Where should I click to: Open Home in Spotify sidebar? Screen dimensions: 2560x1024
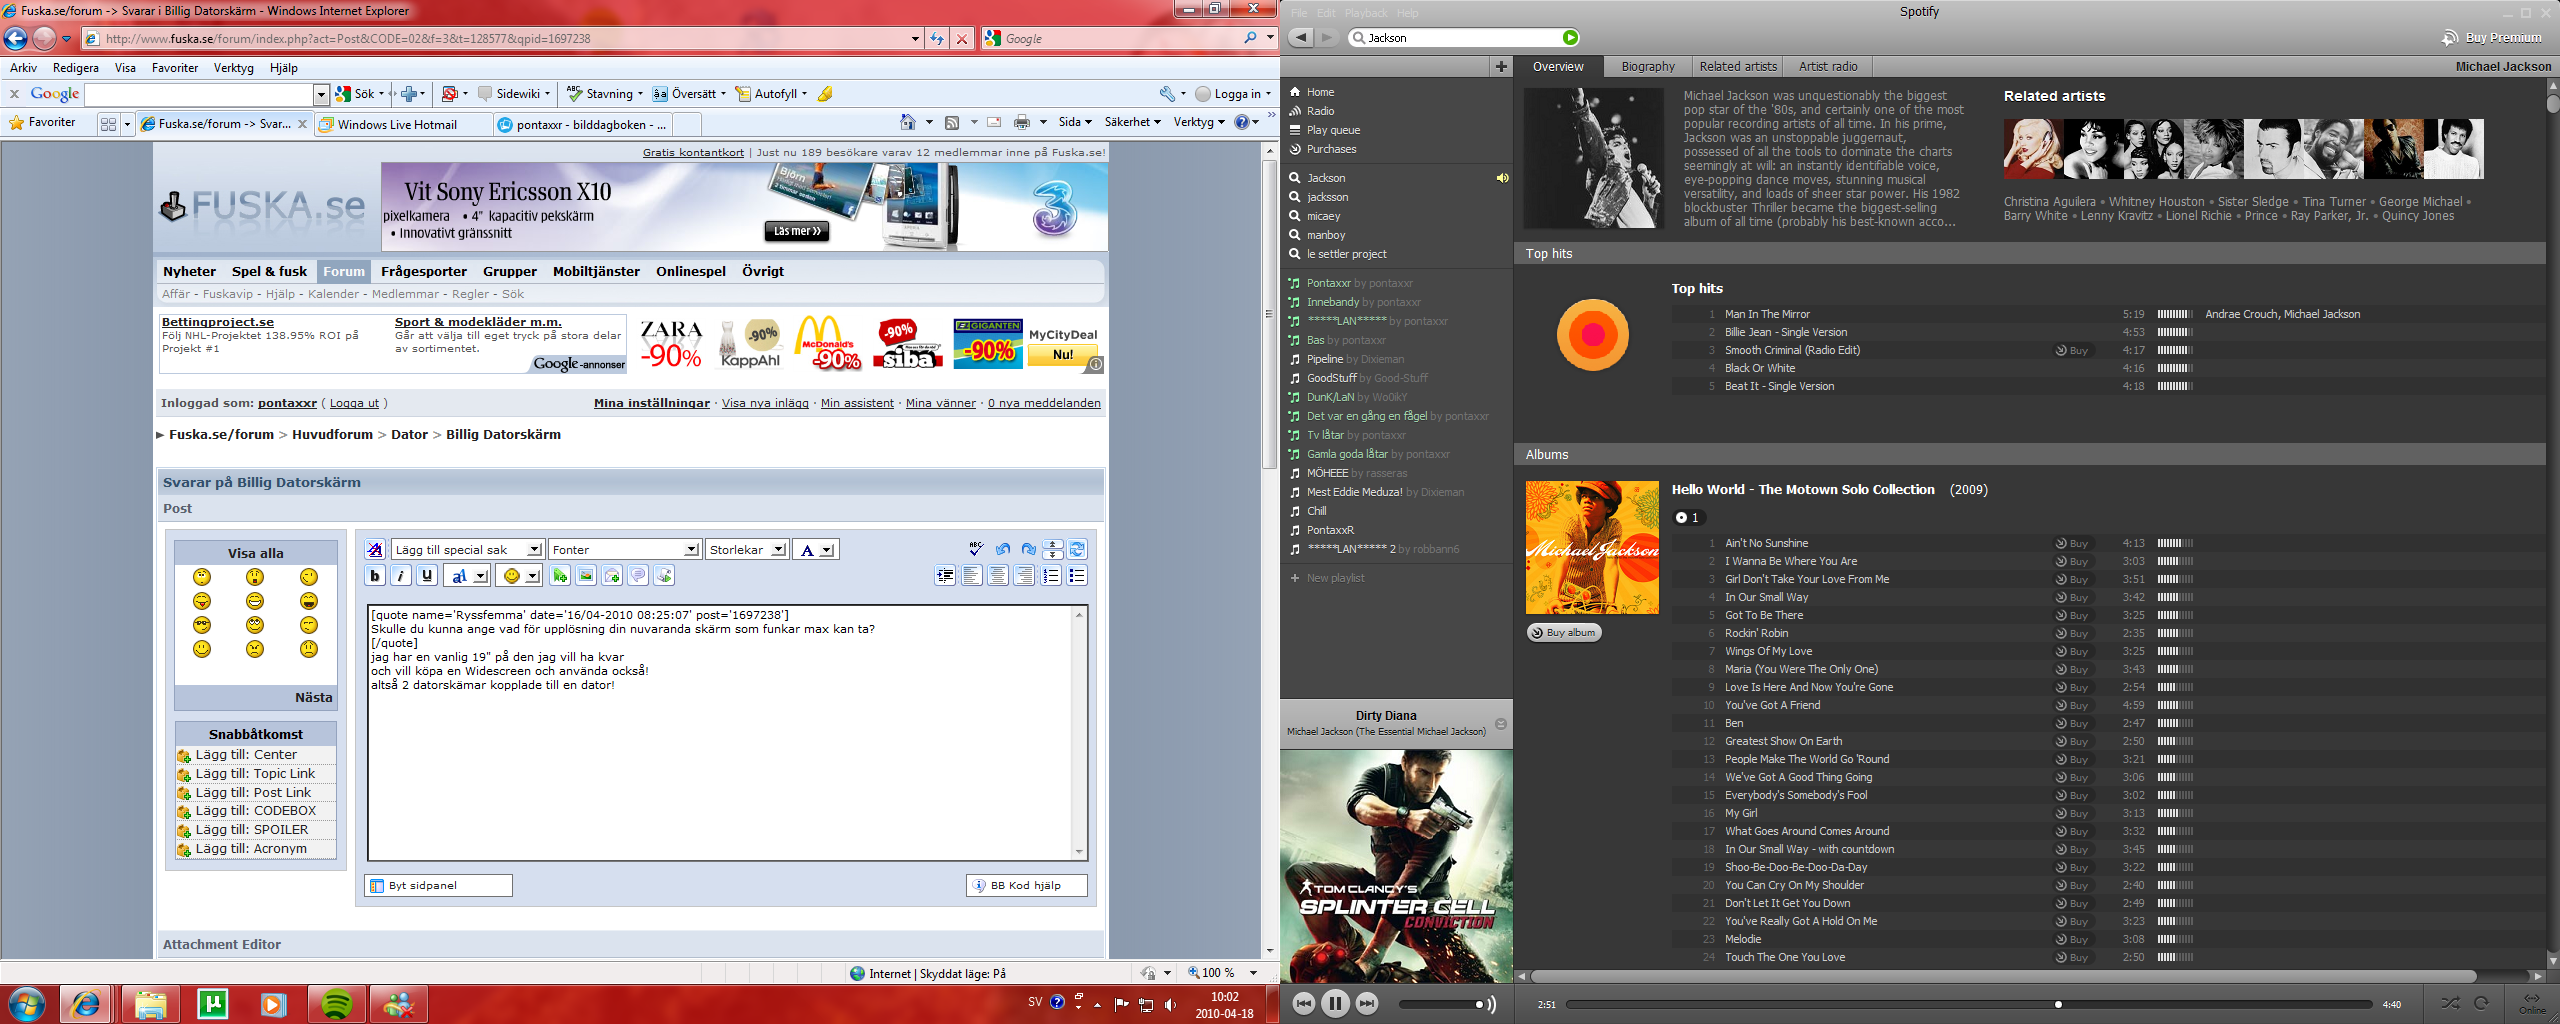coord(1320,92)
